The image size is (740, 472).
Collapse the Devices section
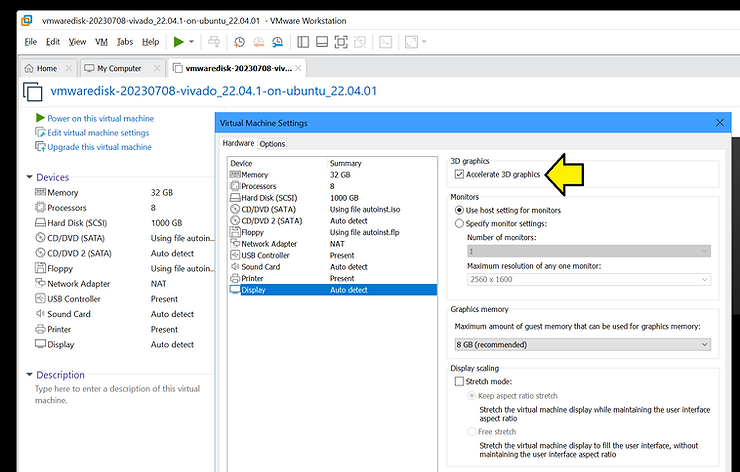click(29, 177)
